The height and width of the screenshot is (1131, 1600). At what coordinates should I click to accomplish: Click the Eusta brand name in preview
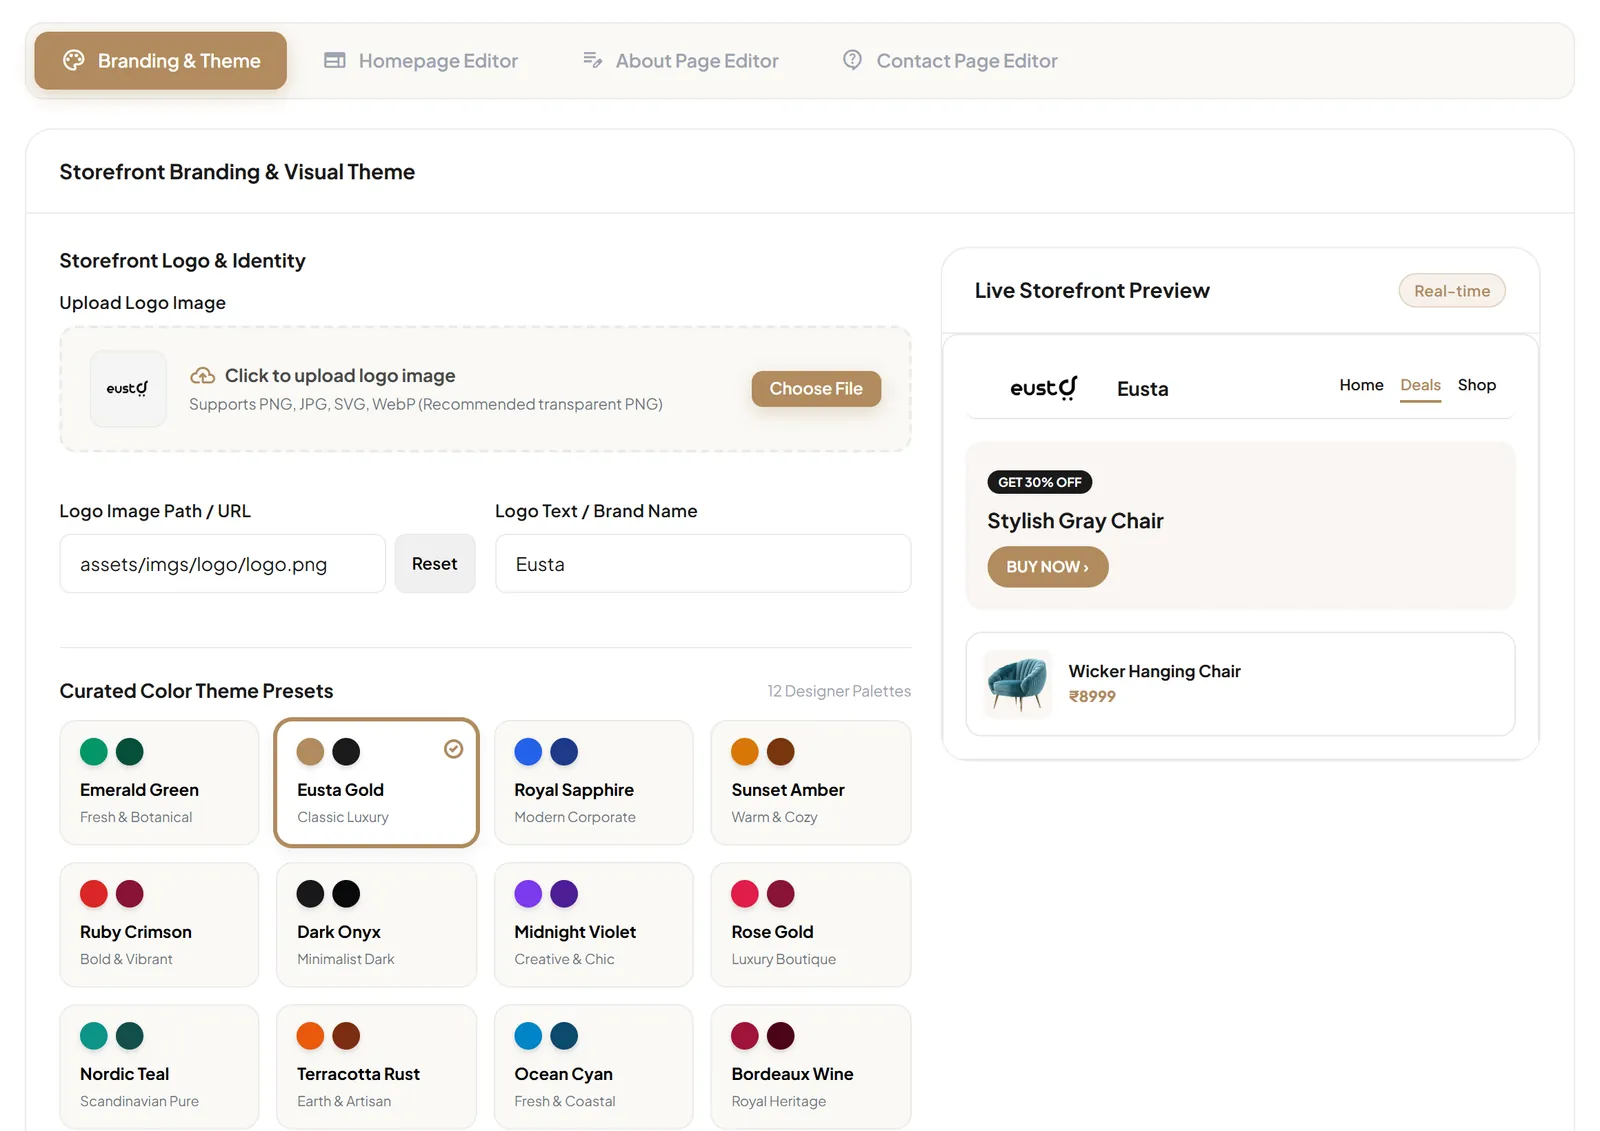pyautogui.click(x=1143, y=389)
